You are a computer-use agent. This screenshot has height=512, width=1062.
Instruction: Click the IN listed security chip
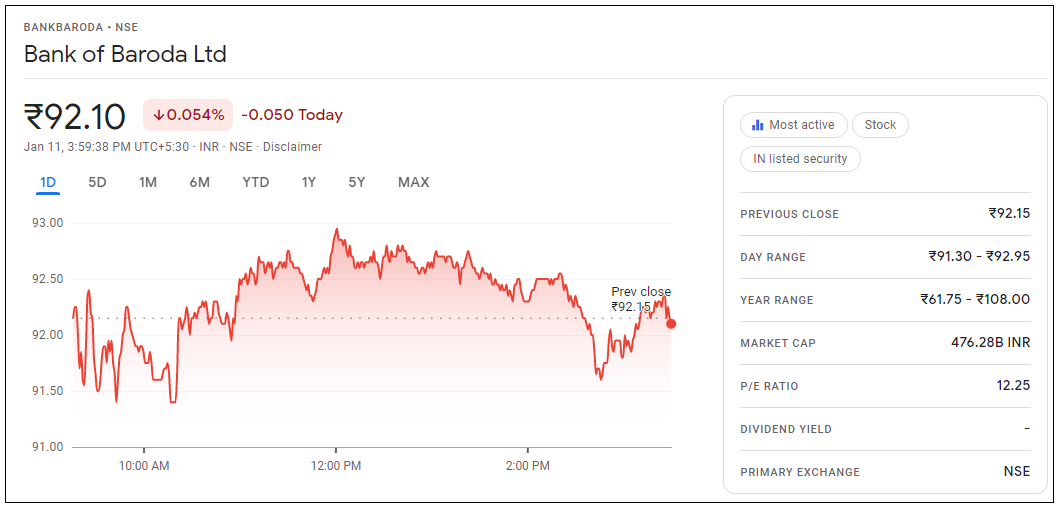coord(800,159)
